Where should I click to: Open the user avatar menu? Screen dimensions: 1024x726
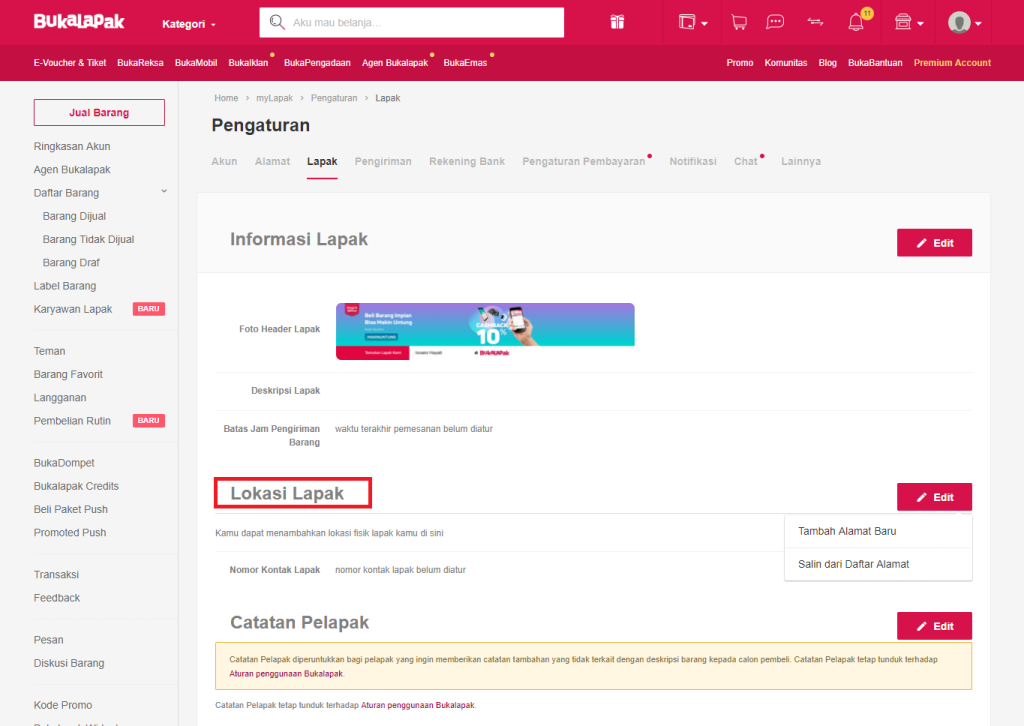tap(965, 23)
